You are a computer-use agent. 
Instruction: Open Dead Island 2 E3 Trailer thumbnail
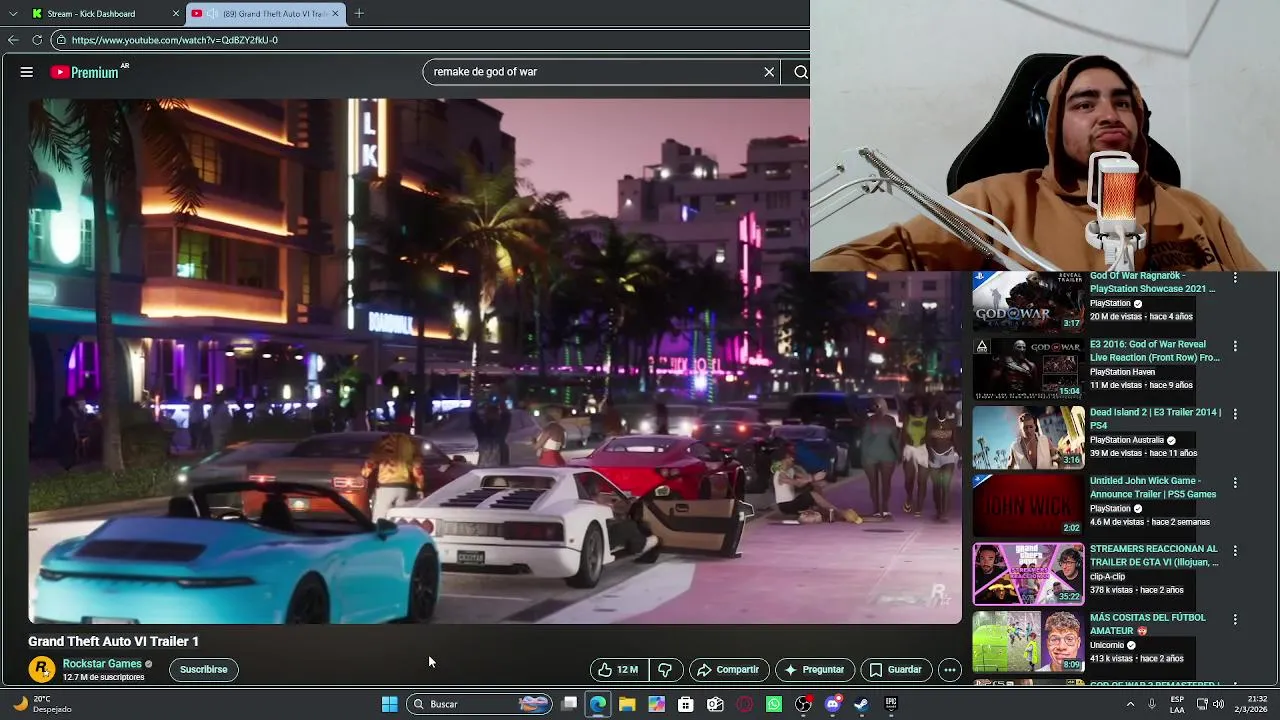pyautogui.click(x=1028, y=437)
